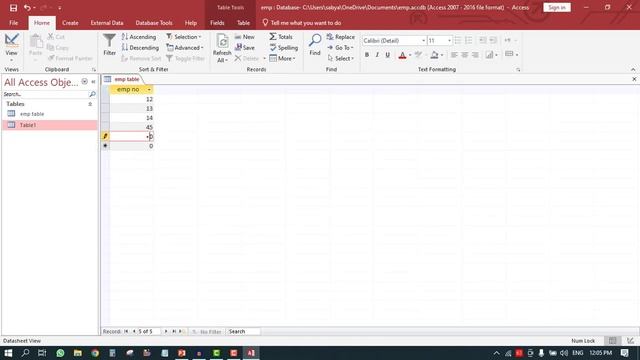The width and height of the screenshot is (640, 360).
Task: Switch to the Fields tab
Action: pos(217,23)
